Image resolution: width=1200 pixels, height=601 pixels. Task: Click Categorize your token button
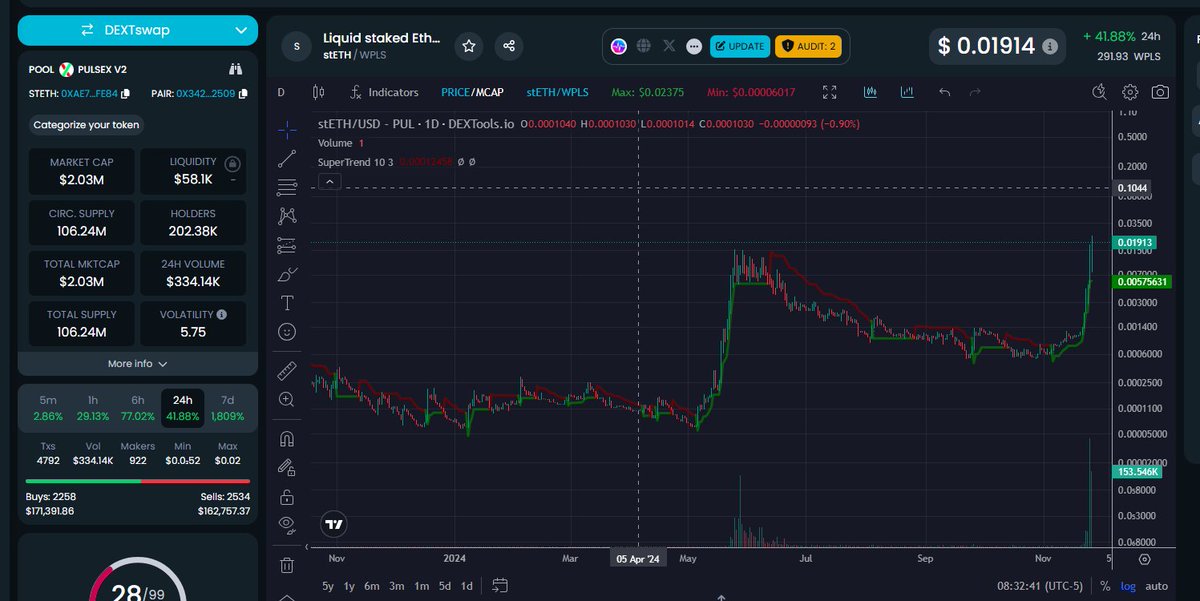(x=86, y=125)
